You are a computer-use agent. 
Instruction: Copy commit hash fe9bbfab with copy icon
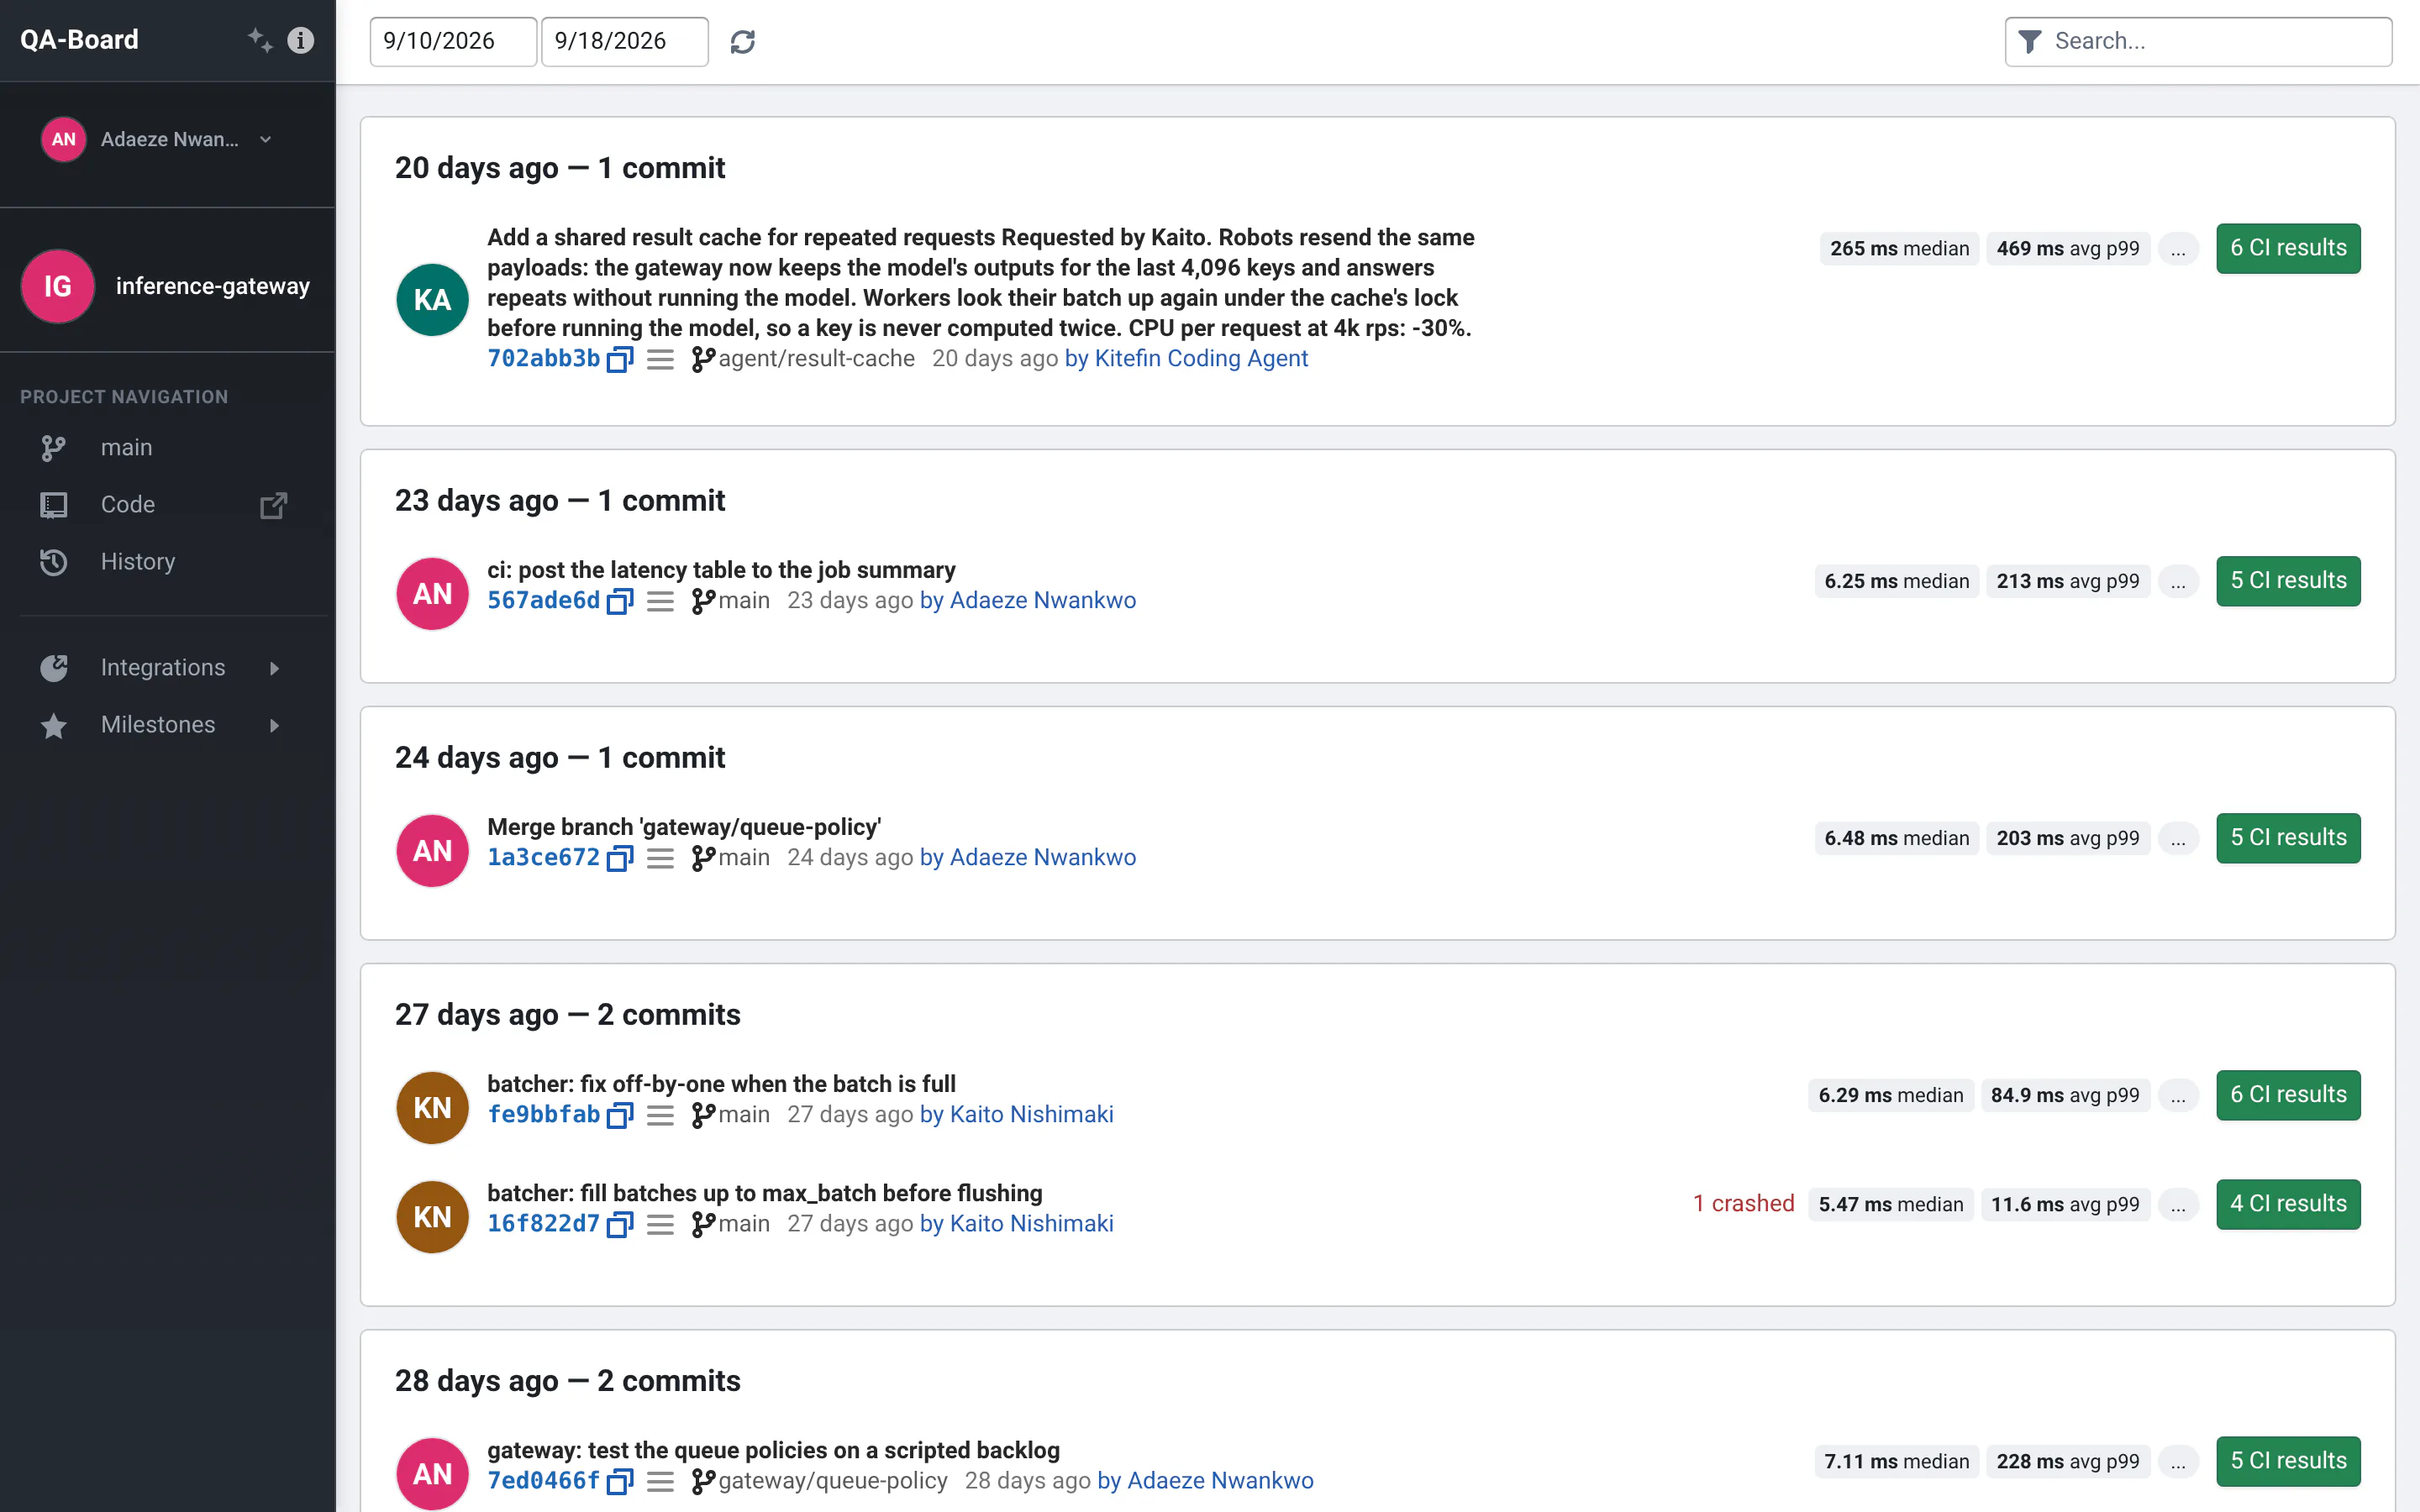(620, 1115)
